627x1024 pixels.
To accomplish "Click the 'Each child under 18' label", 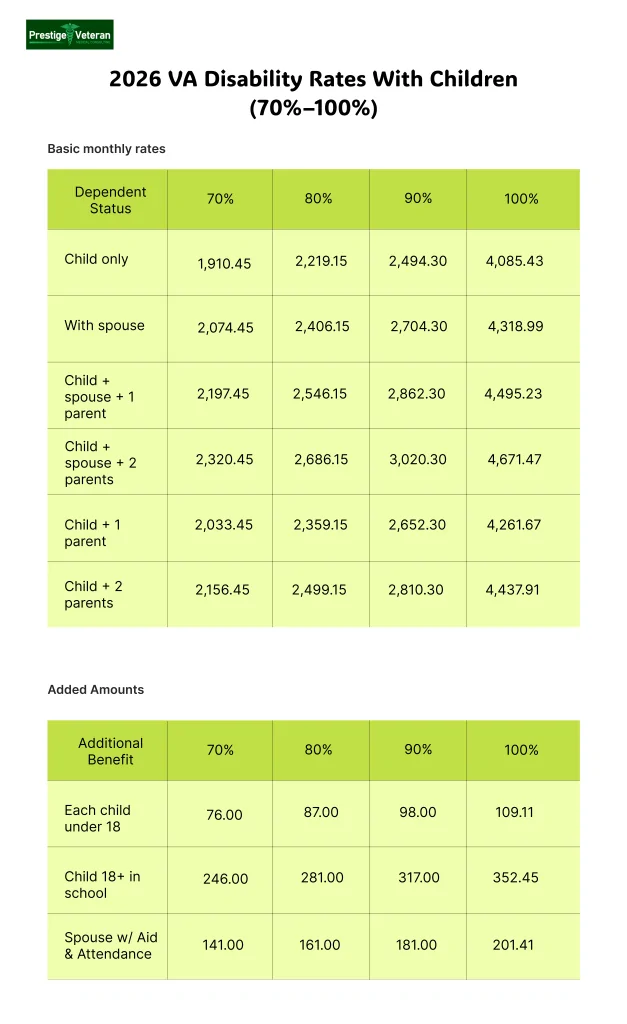I will coord(97,818).
